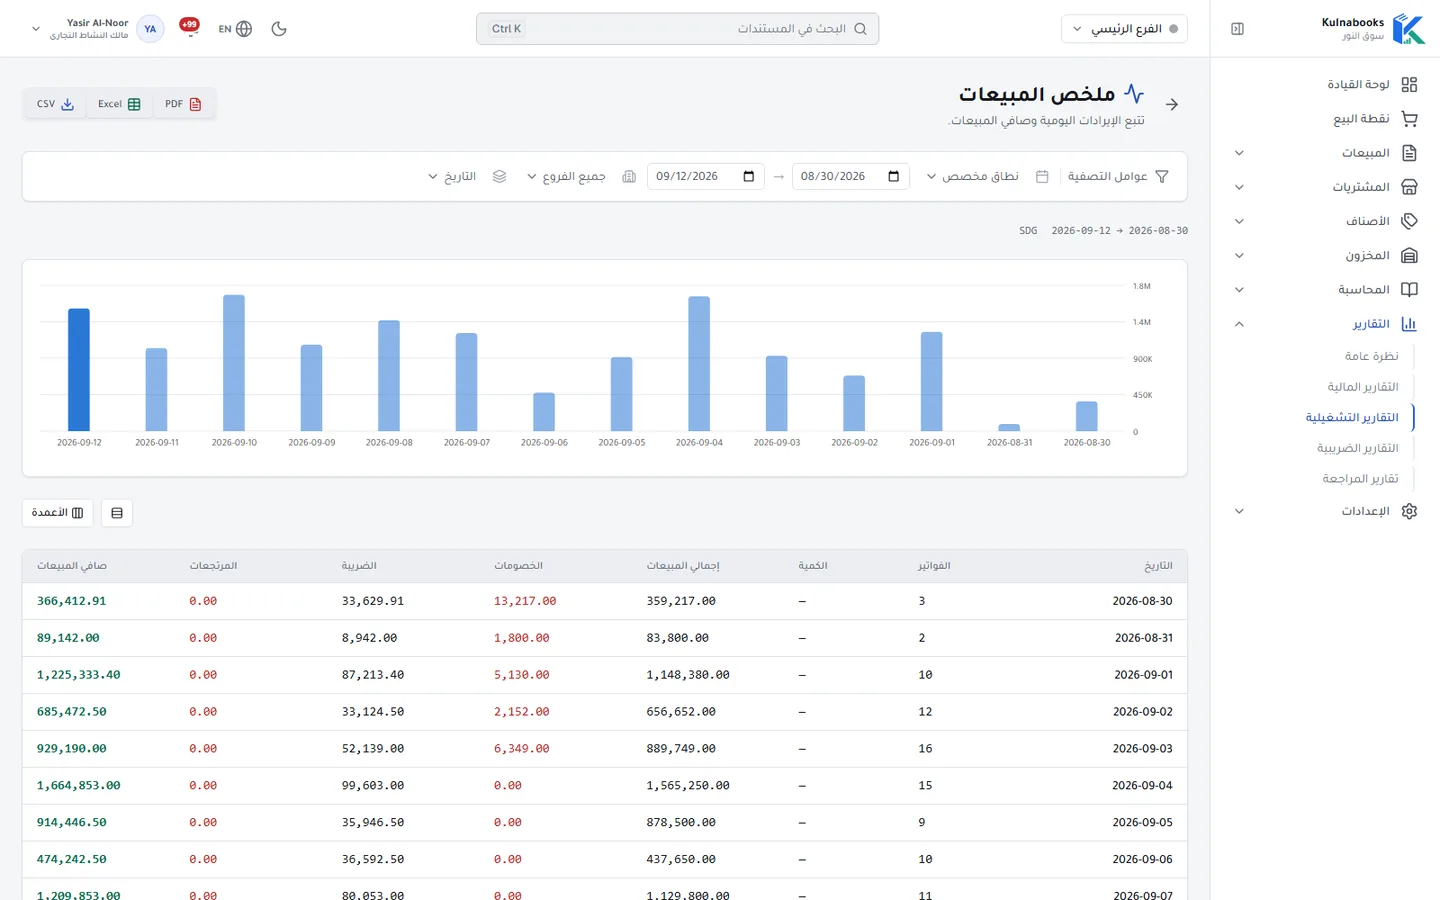Click the calendar icon beside نطاق مخصص

tap(1042, 176)
